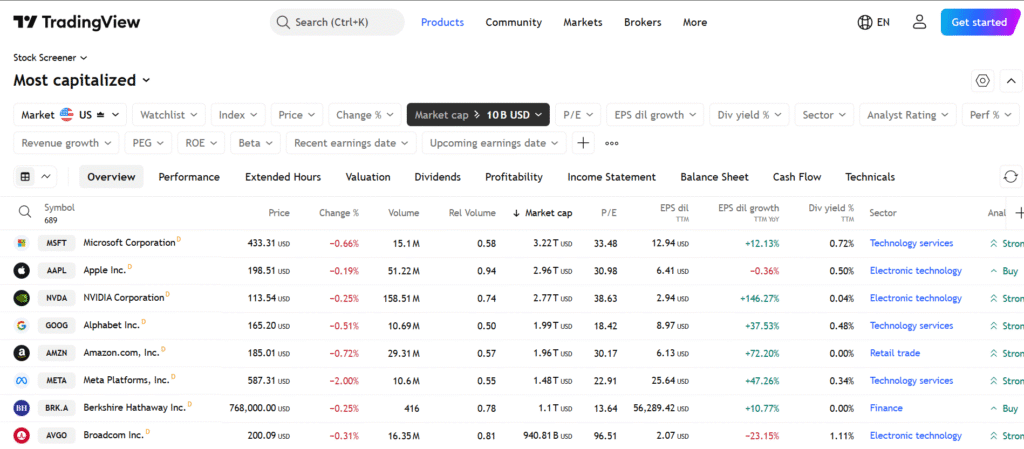
Task: Open the Market cap 10B USD filter
Action: [478, 115]
